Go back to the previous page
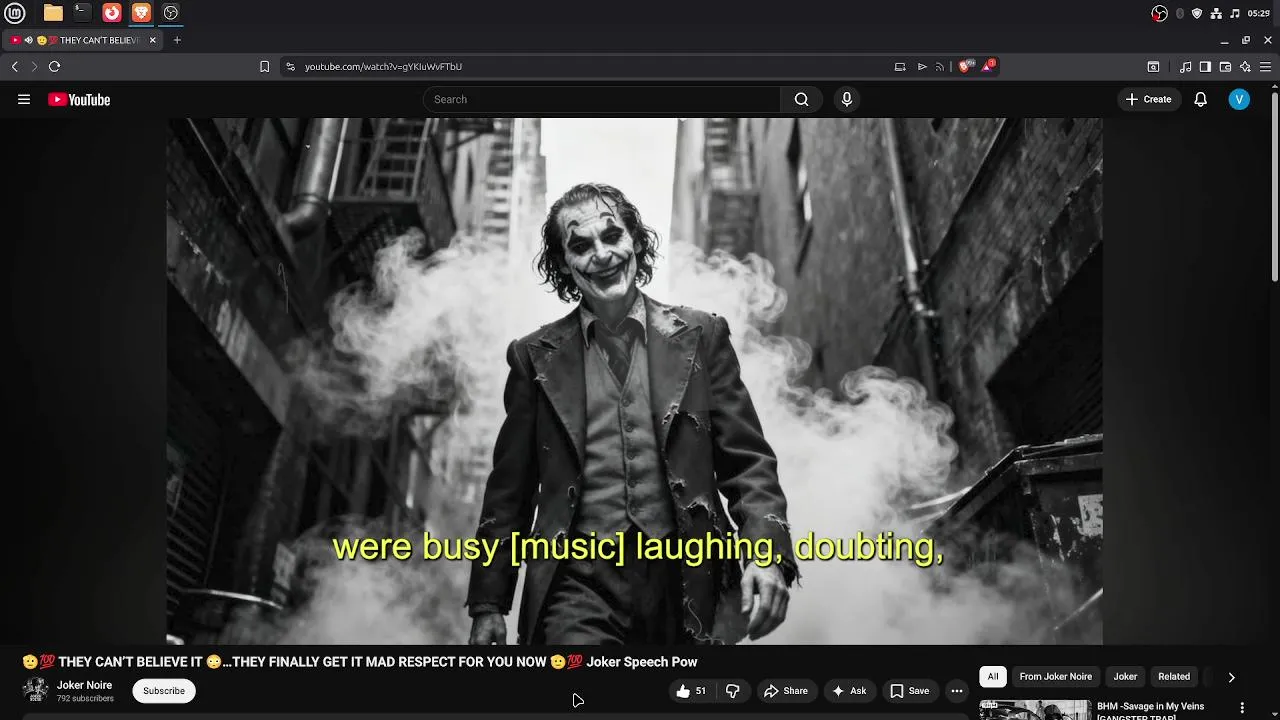Screen dimensions: 1280x720 15,66
